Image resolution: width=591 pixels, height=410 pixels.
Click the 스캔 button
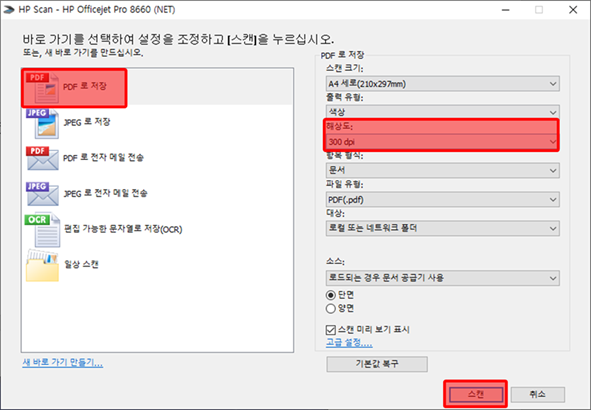(x=476, y=395)
